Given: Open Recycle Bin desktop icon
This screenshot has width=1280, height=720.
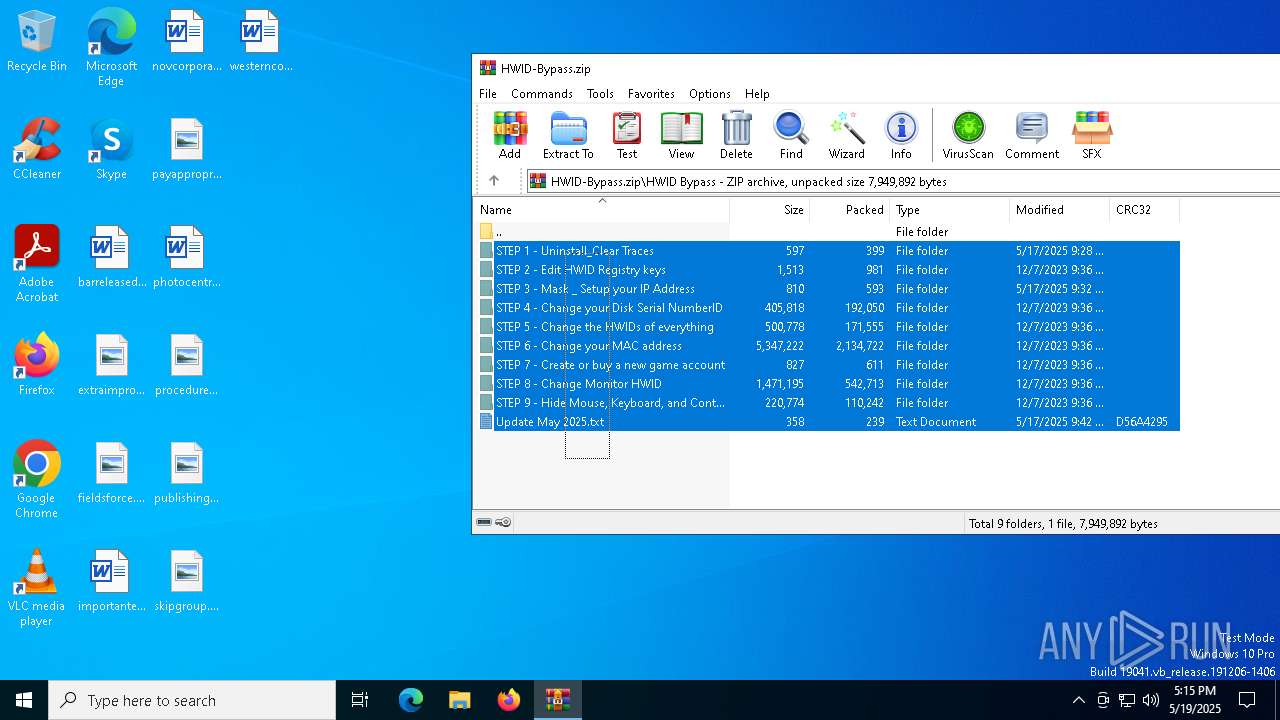Looking at the screenshot, I should [37, 42].
